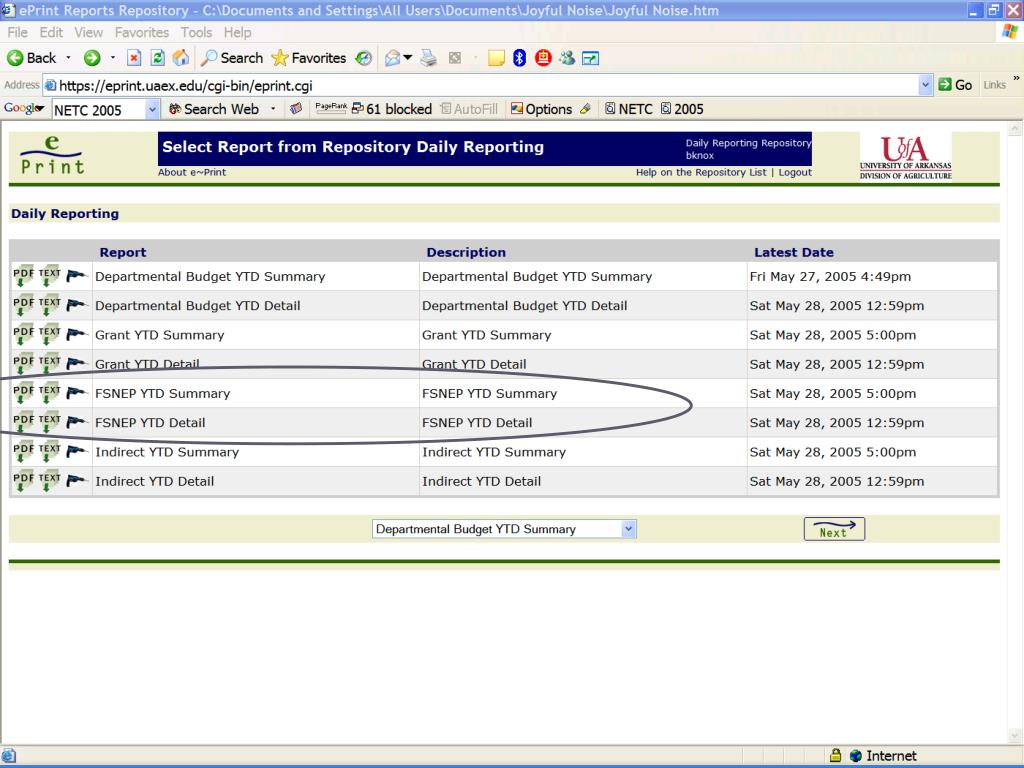Click browser Refresh toolbar icon

click(157, 58)
